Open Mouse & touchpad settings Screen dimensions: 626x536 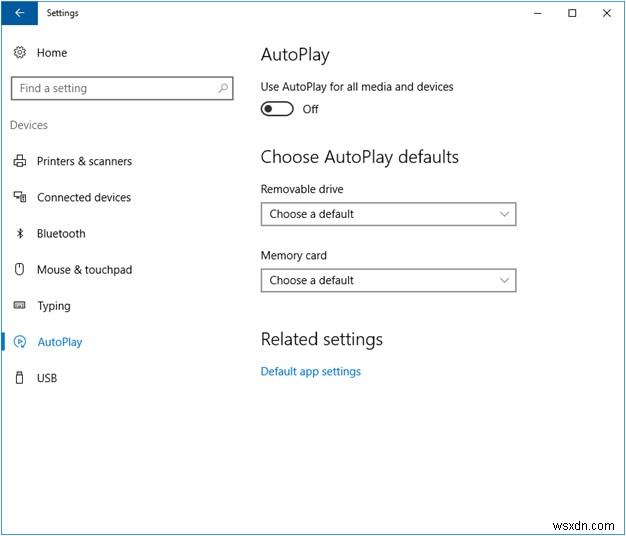[84, 270]
